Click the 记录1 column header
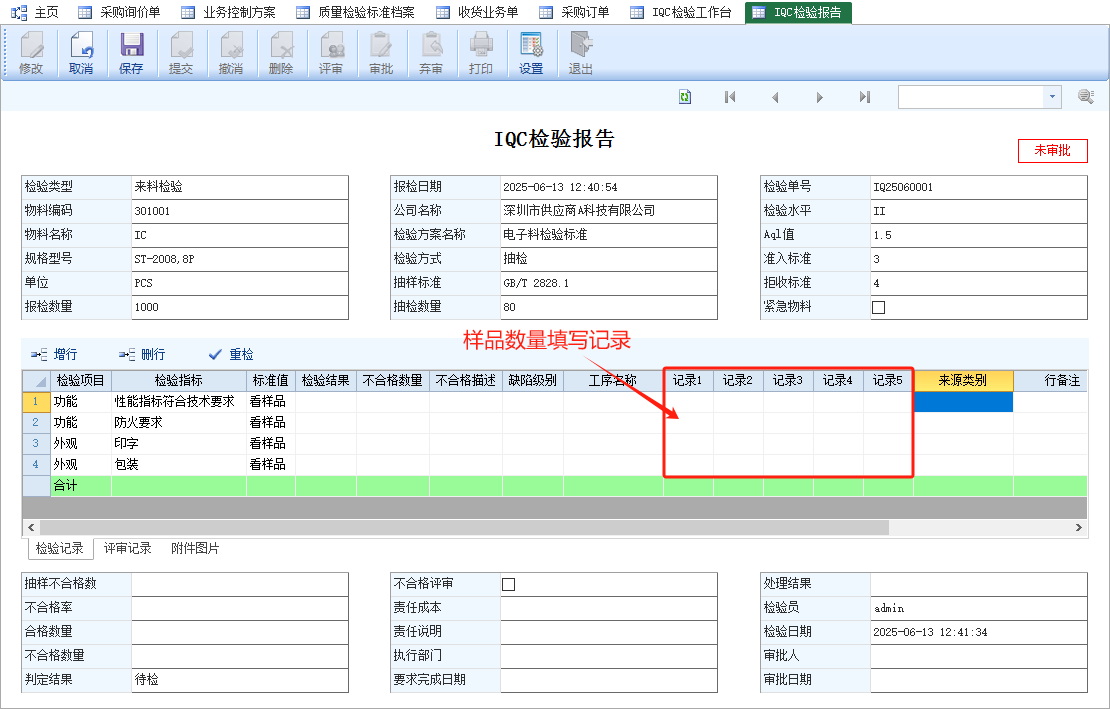1110x709 pixels. 688,381
